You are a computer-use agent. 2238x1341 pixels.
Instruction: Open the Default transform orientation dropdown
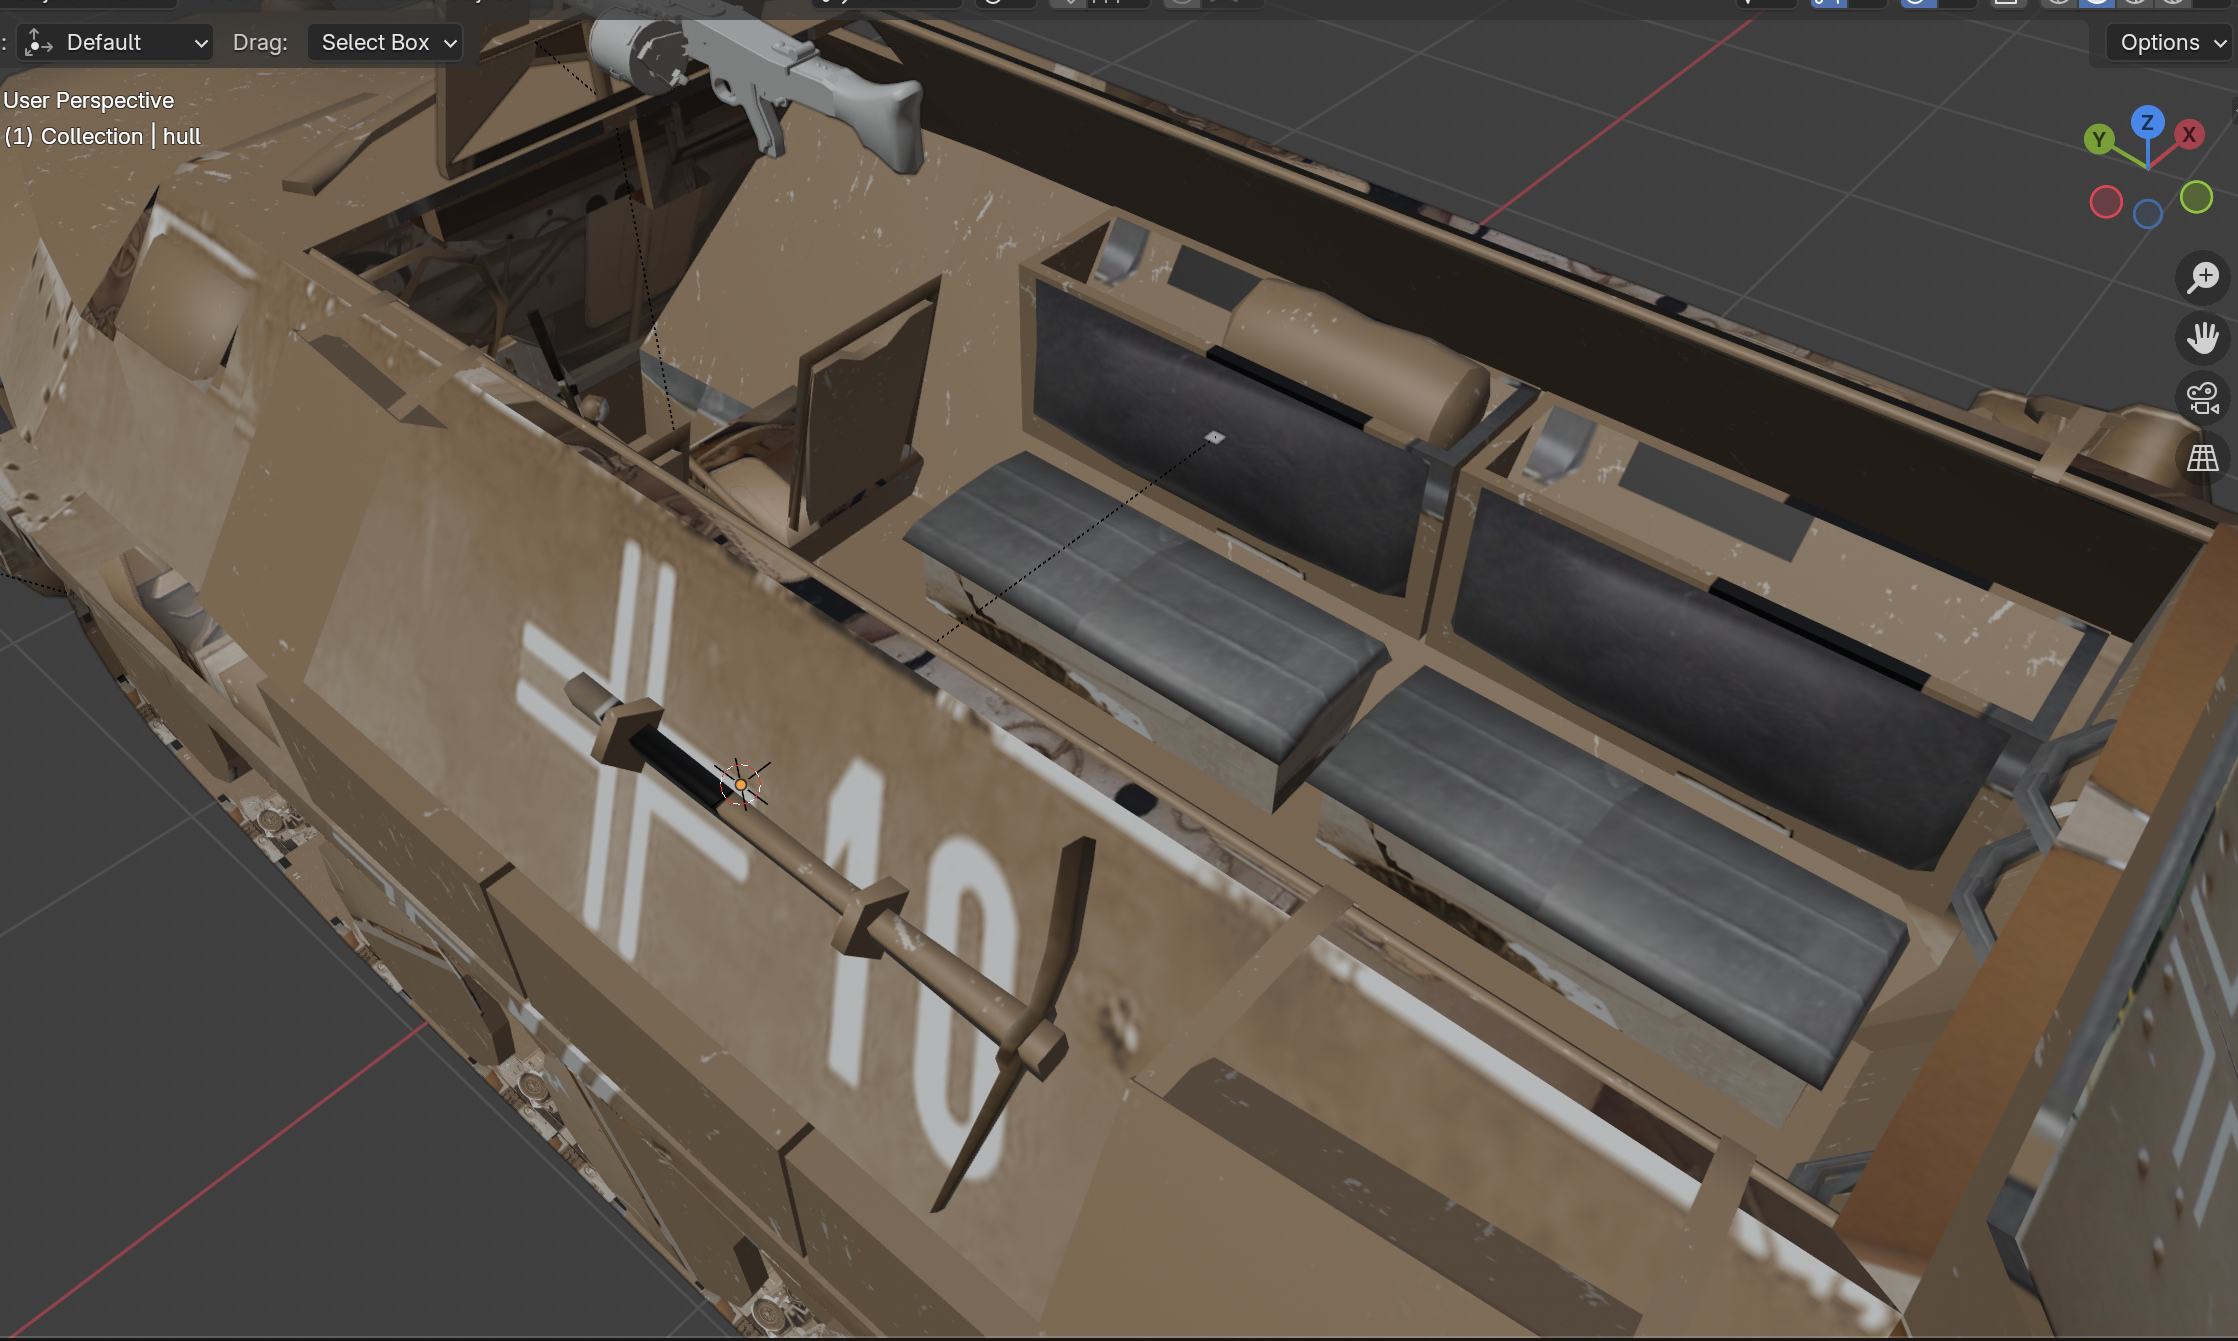point(116,42)
